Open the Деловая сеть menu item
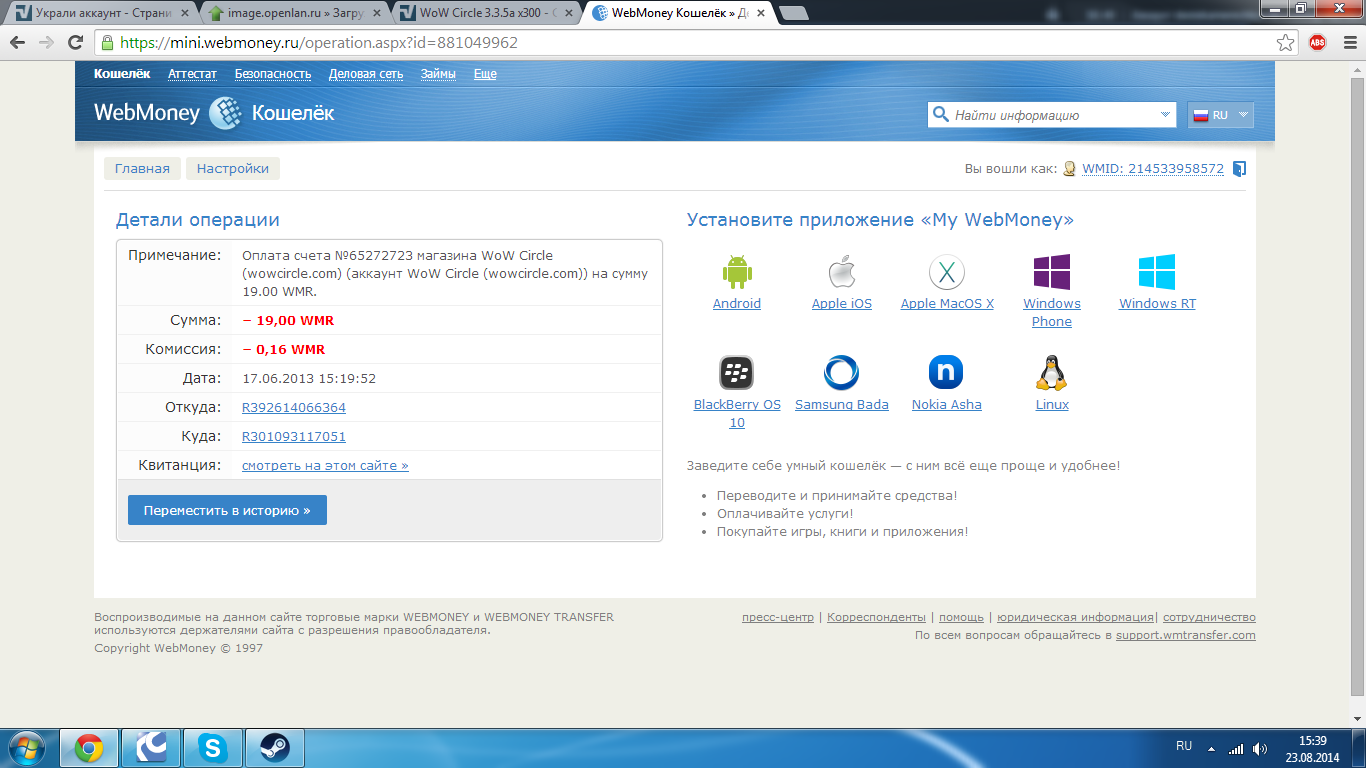Viewport: 1366px width, 768px height. [x=366, y=74]
